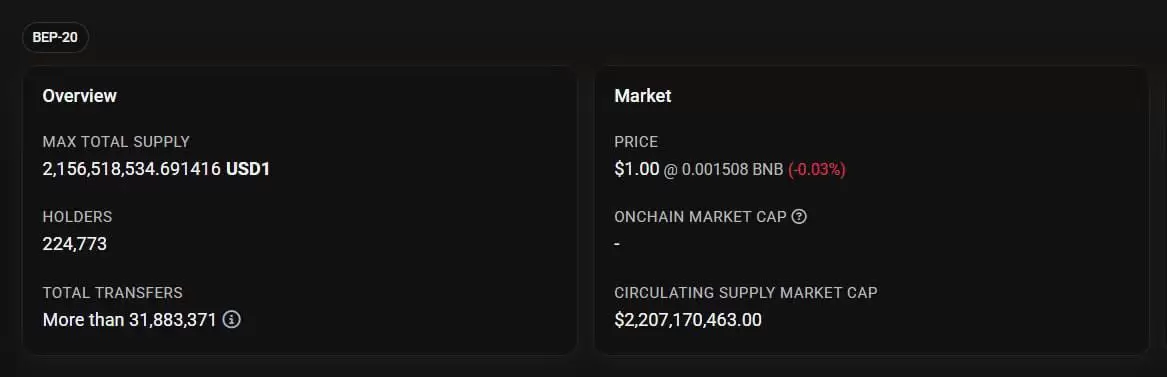Click the holders count 224,773

[x=74, y=244]
